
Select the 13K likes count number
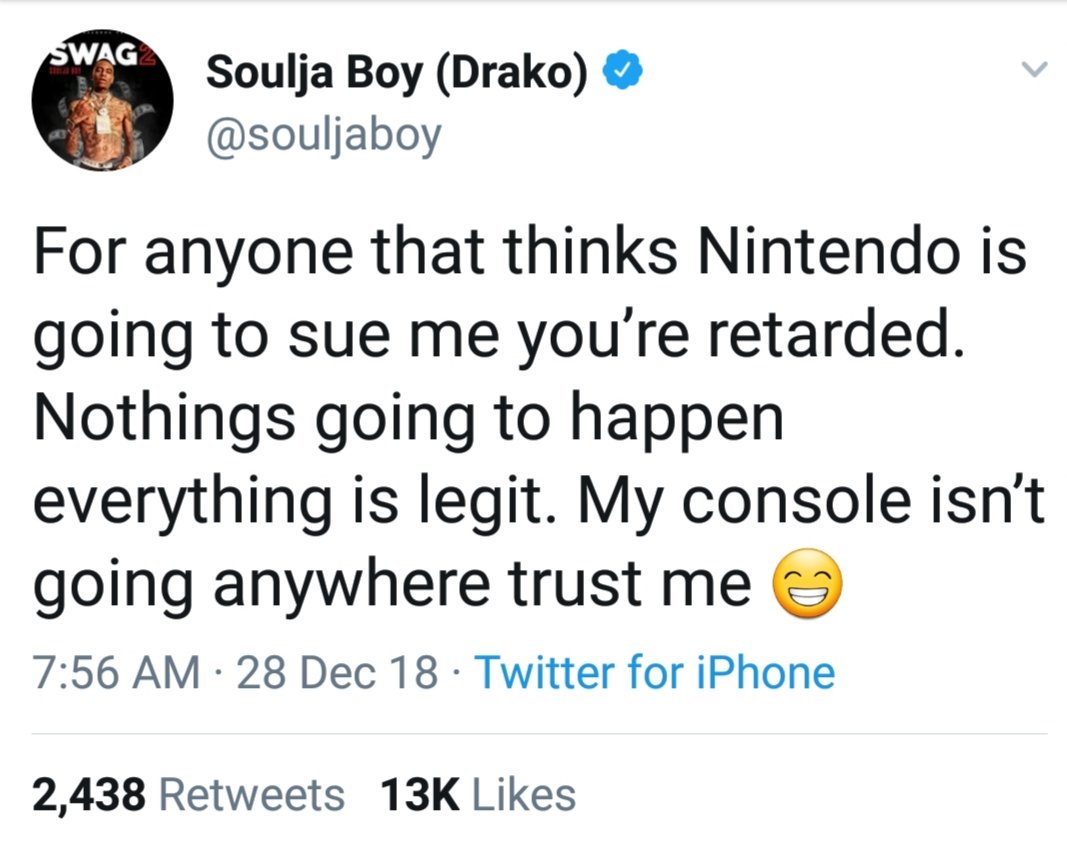(x=420, y=795)
